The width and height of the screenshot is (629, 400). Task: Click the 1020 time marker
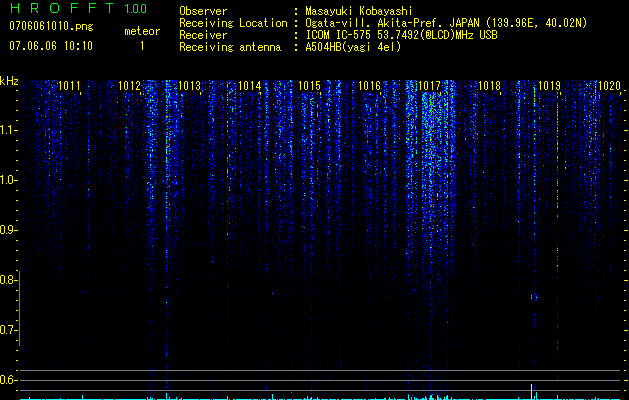coord(609,86)
